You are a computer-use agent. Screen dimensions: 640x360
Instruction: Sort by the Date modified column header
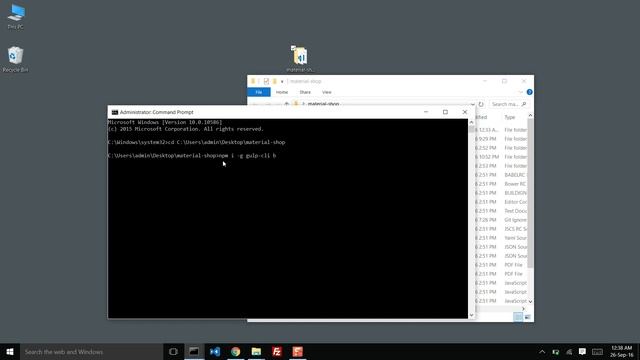pos(481,117)
